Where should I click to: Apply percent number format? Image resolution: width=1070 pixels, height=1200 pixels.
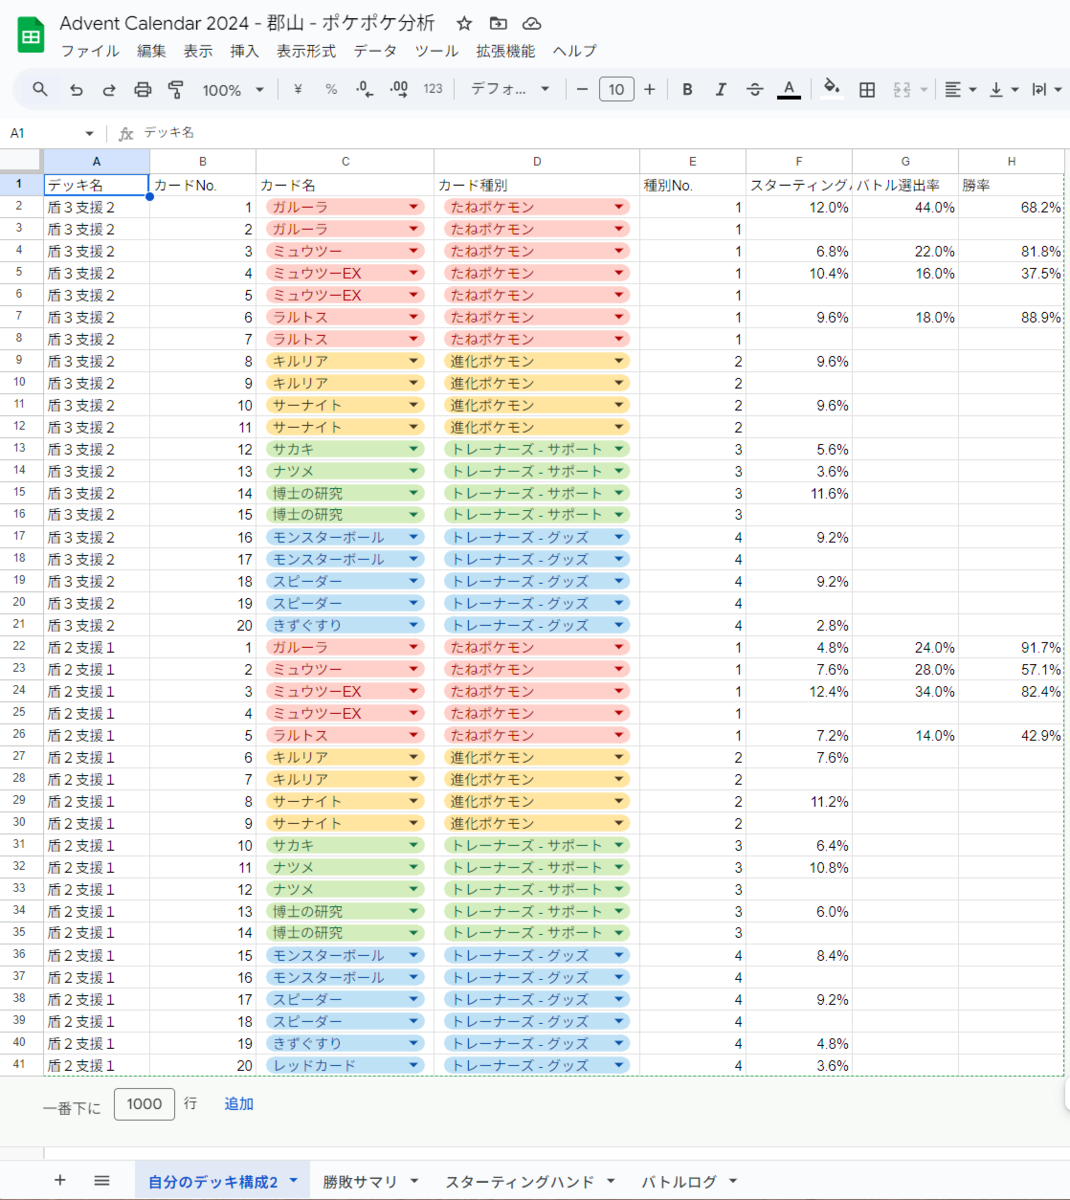[331, 90]
